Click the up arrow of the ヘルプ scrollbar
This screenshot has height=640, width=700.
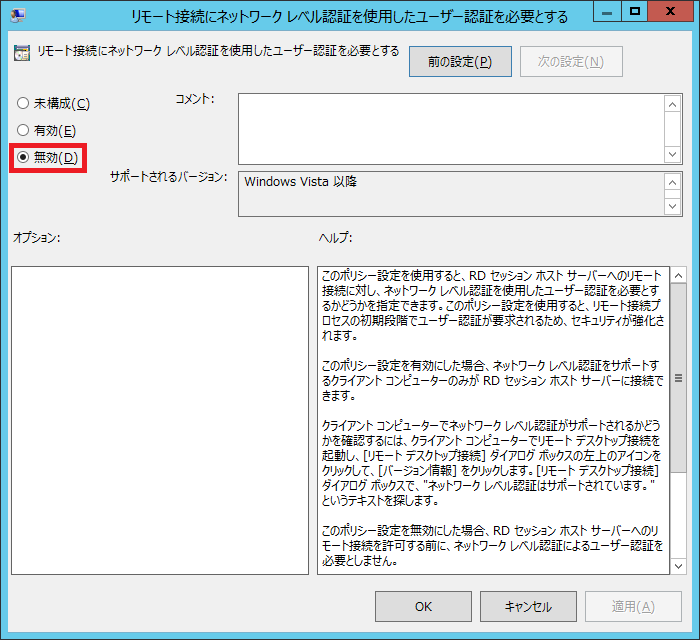tap(679, 275)
